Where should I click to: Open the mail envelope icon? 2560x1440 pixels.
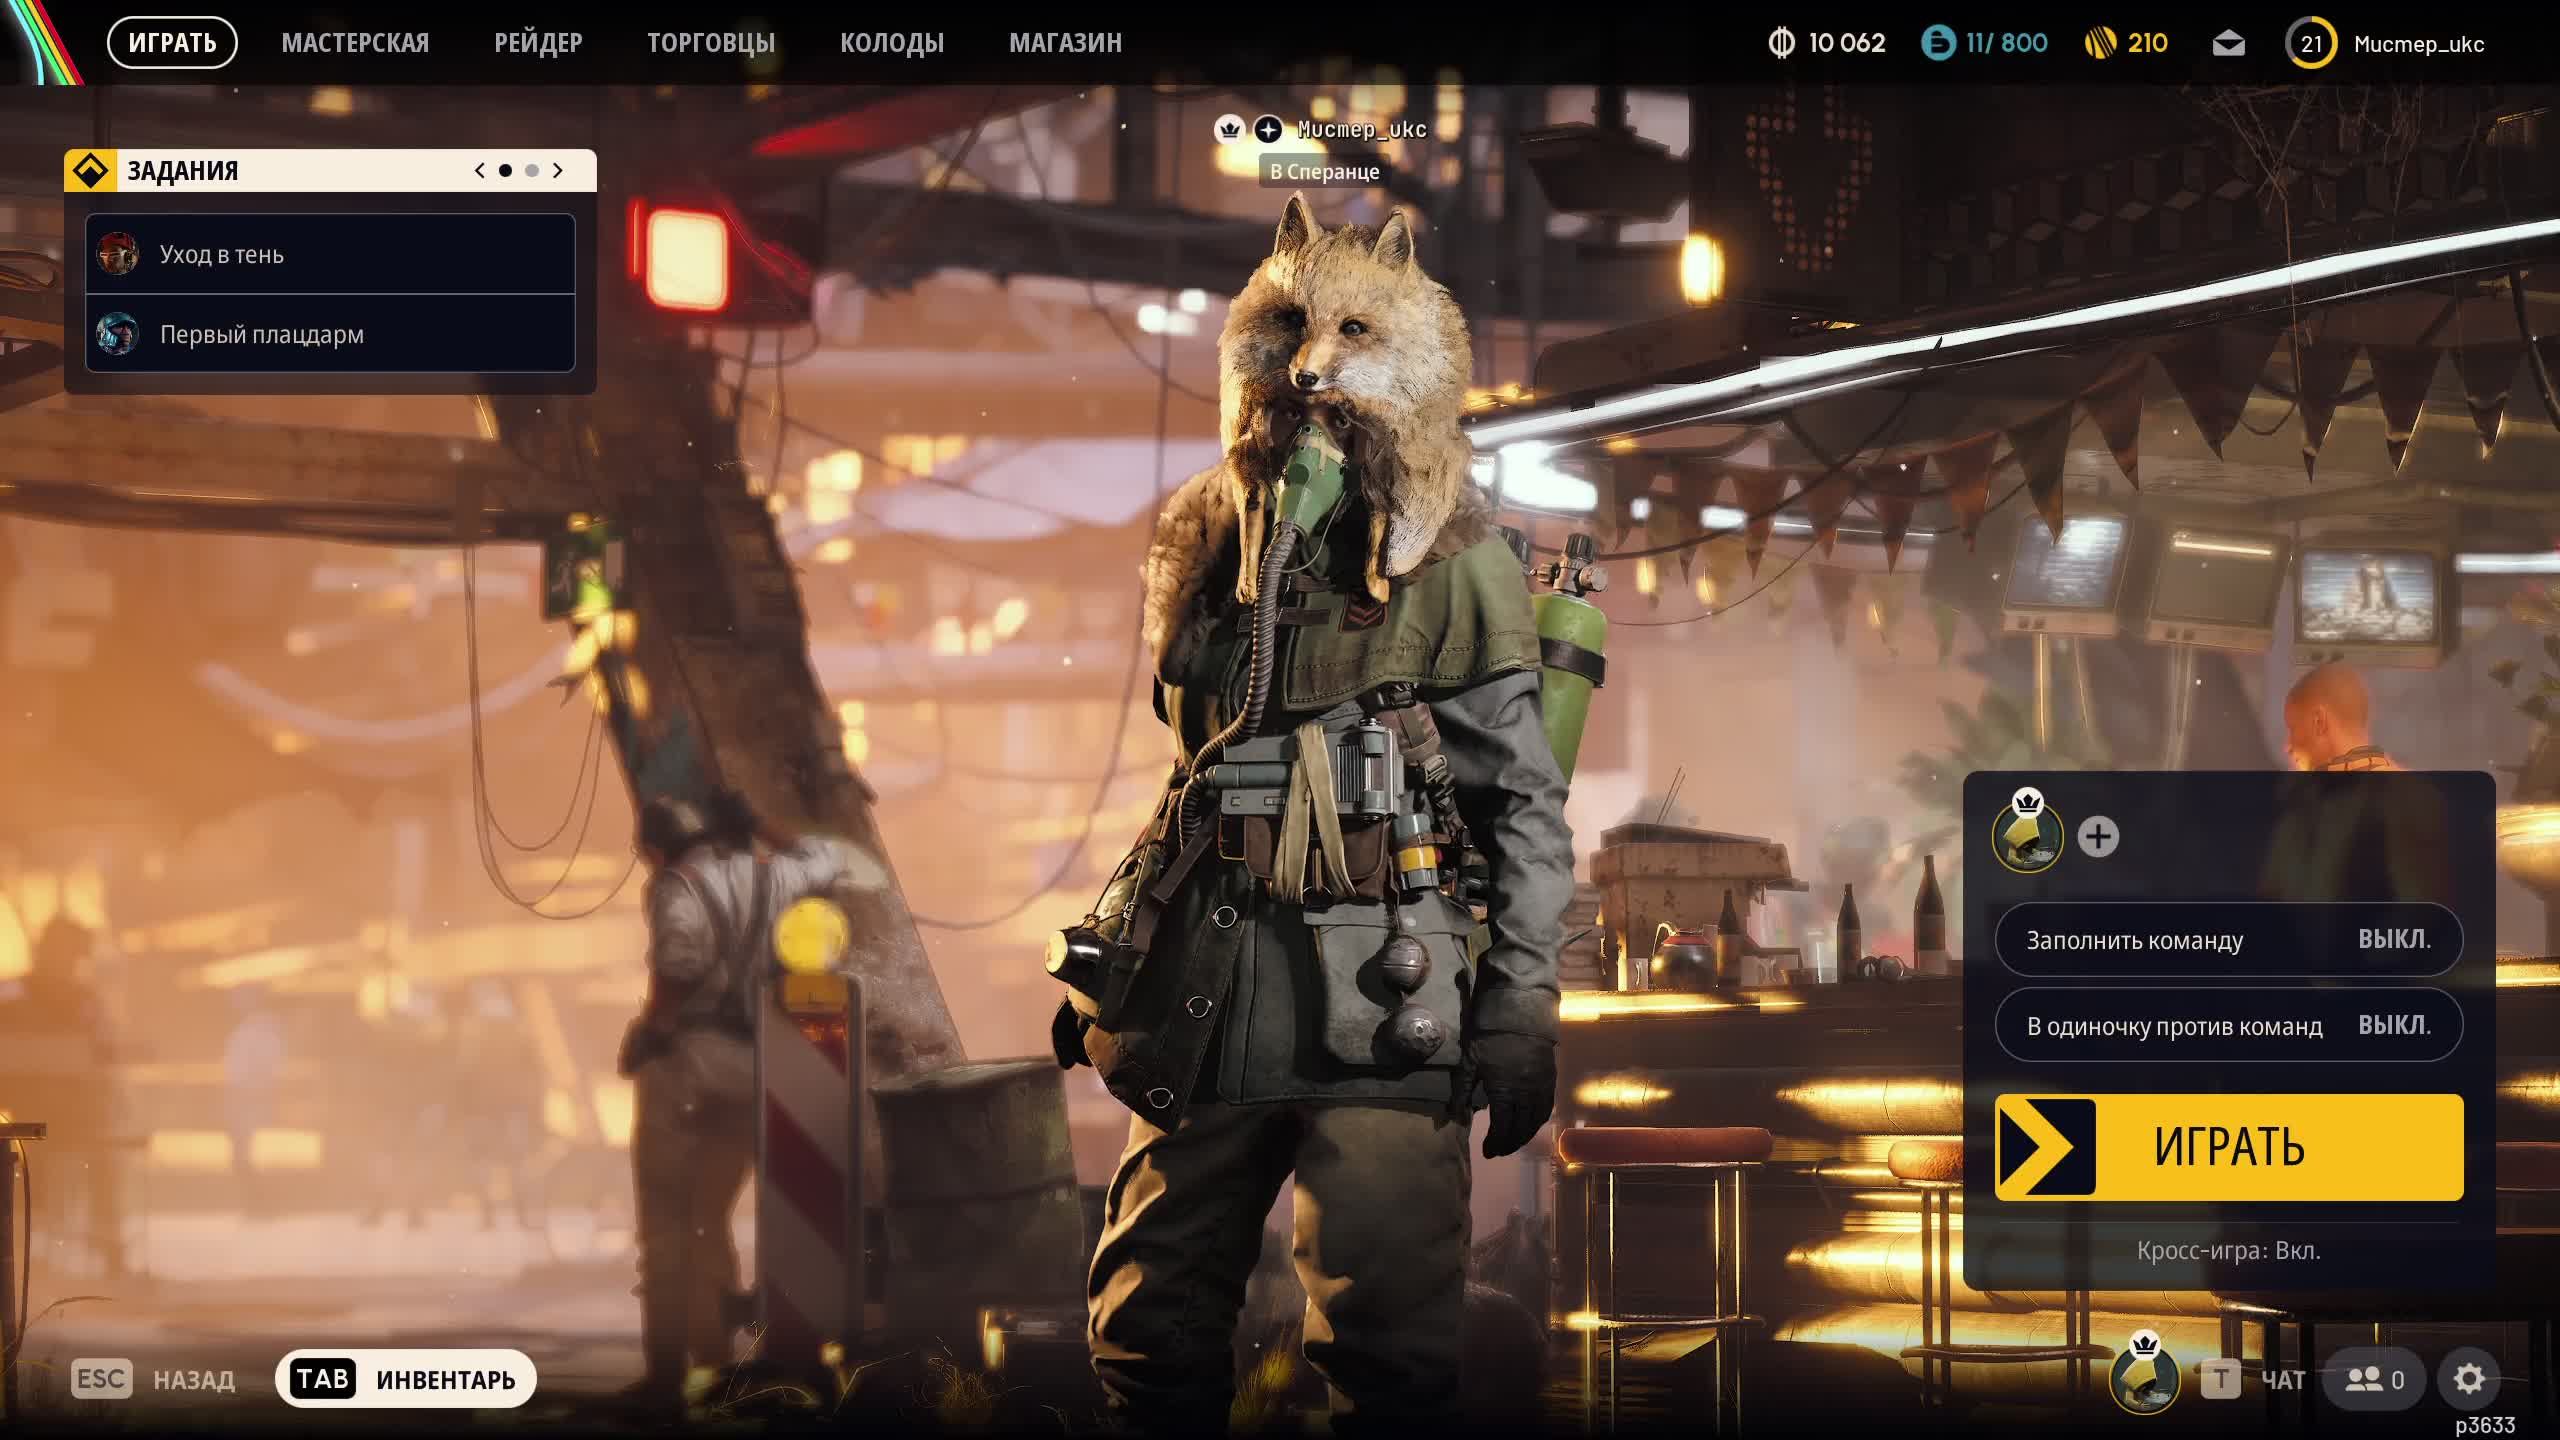(2228, 44)
